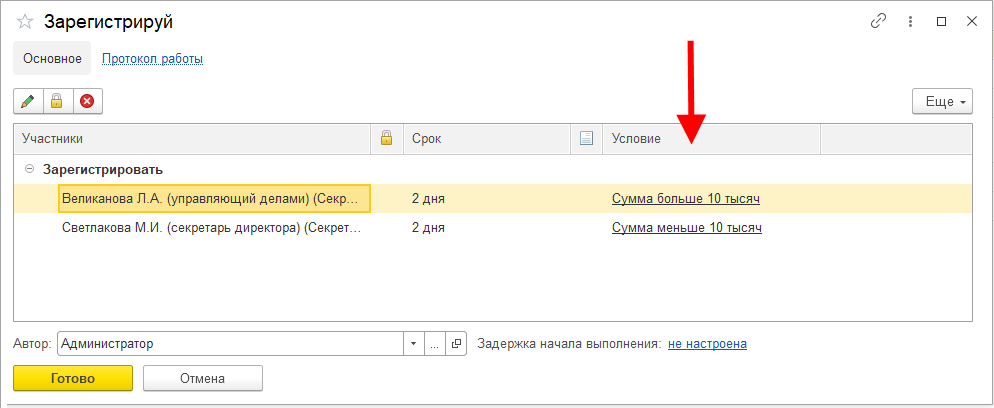Open the Еще dropdown menu
Viewport: 994px width, 408px height.
(942, 102)
